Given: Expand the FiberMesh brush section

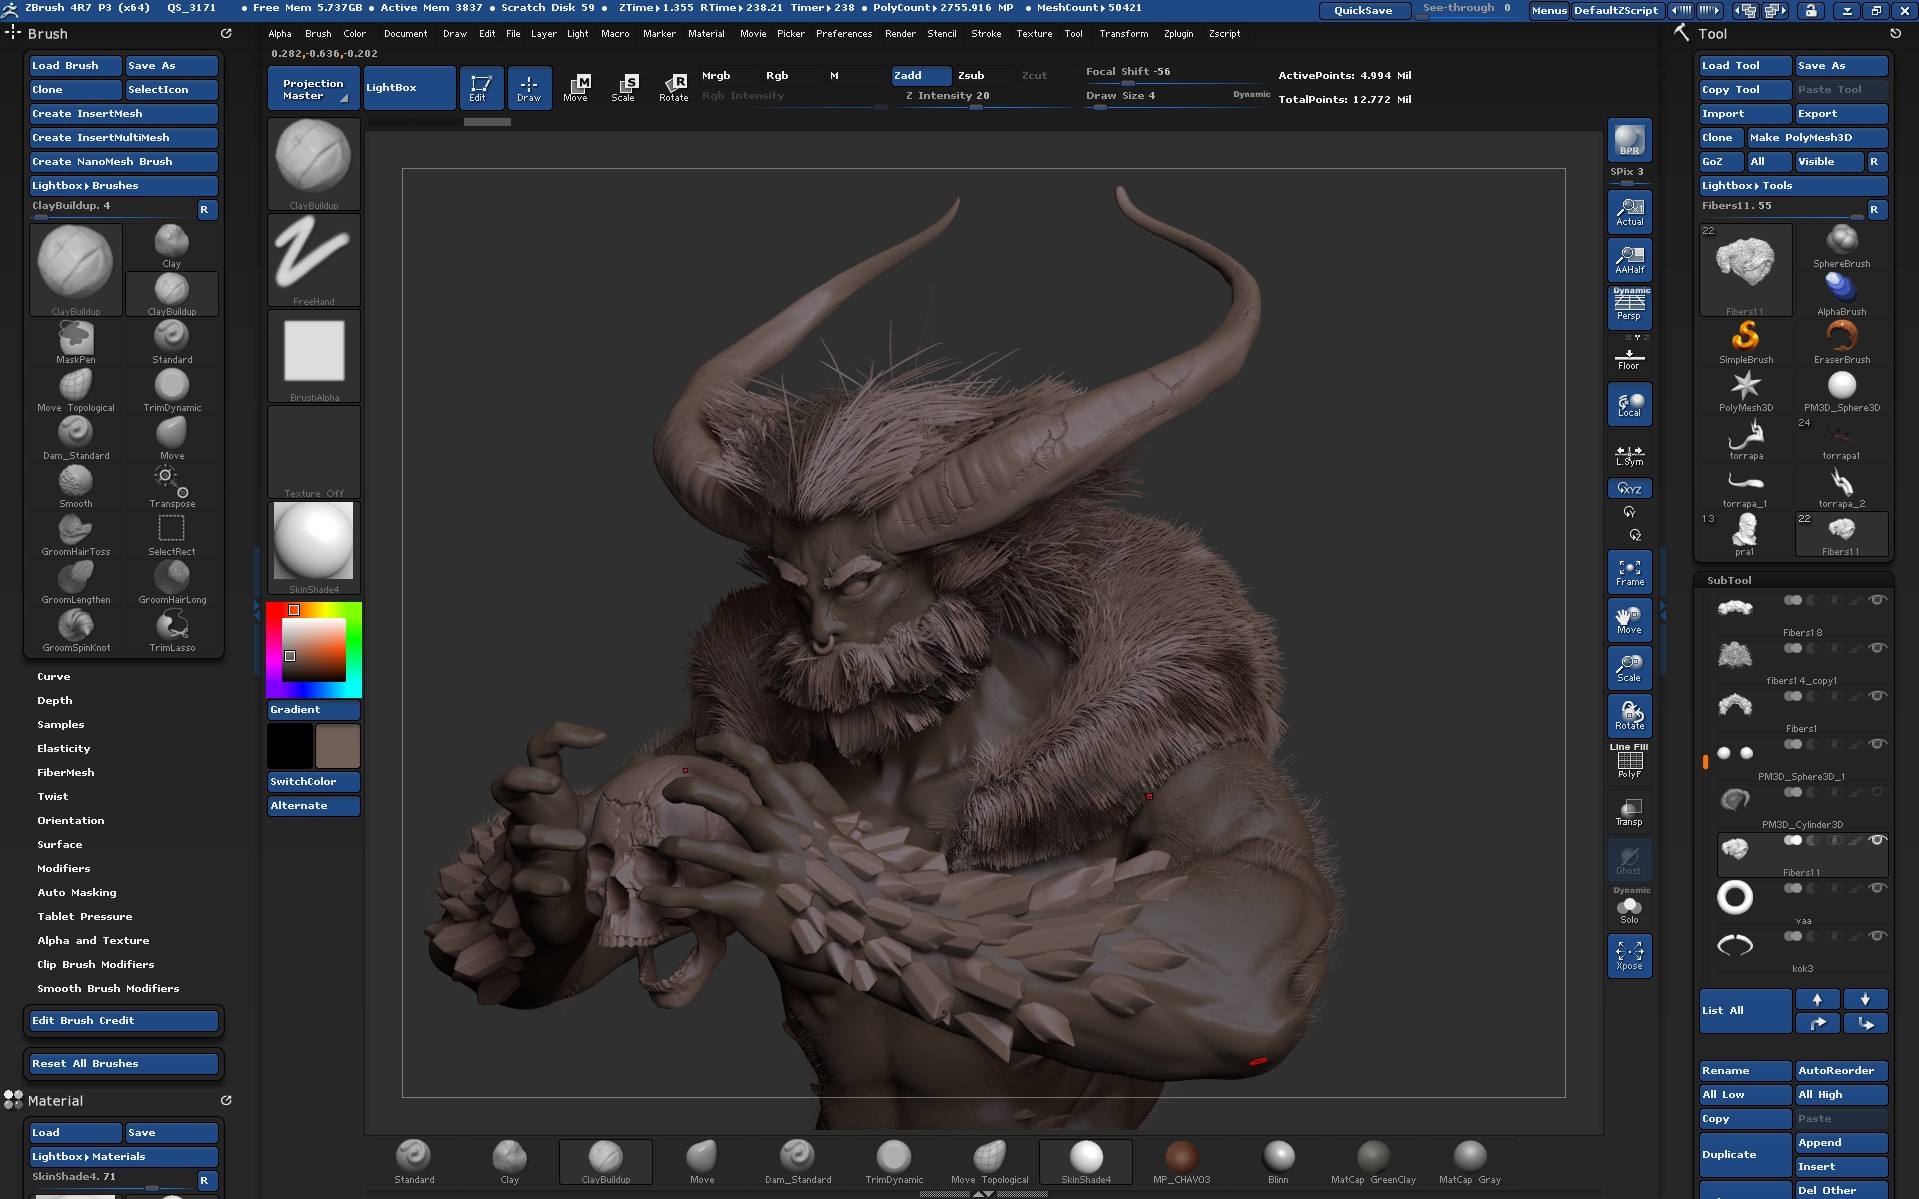Looking at the screenshot, I should (66, 772).
